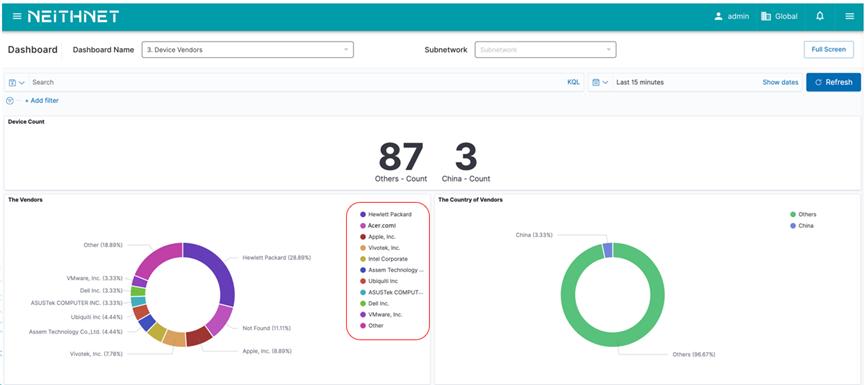Viewport: 865px width, 385px height.
Task: Click the VMware, Inc. (3.33%) chart label
Action: pyautogui.click(x=94, y=279)
